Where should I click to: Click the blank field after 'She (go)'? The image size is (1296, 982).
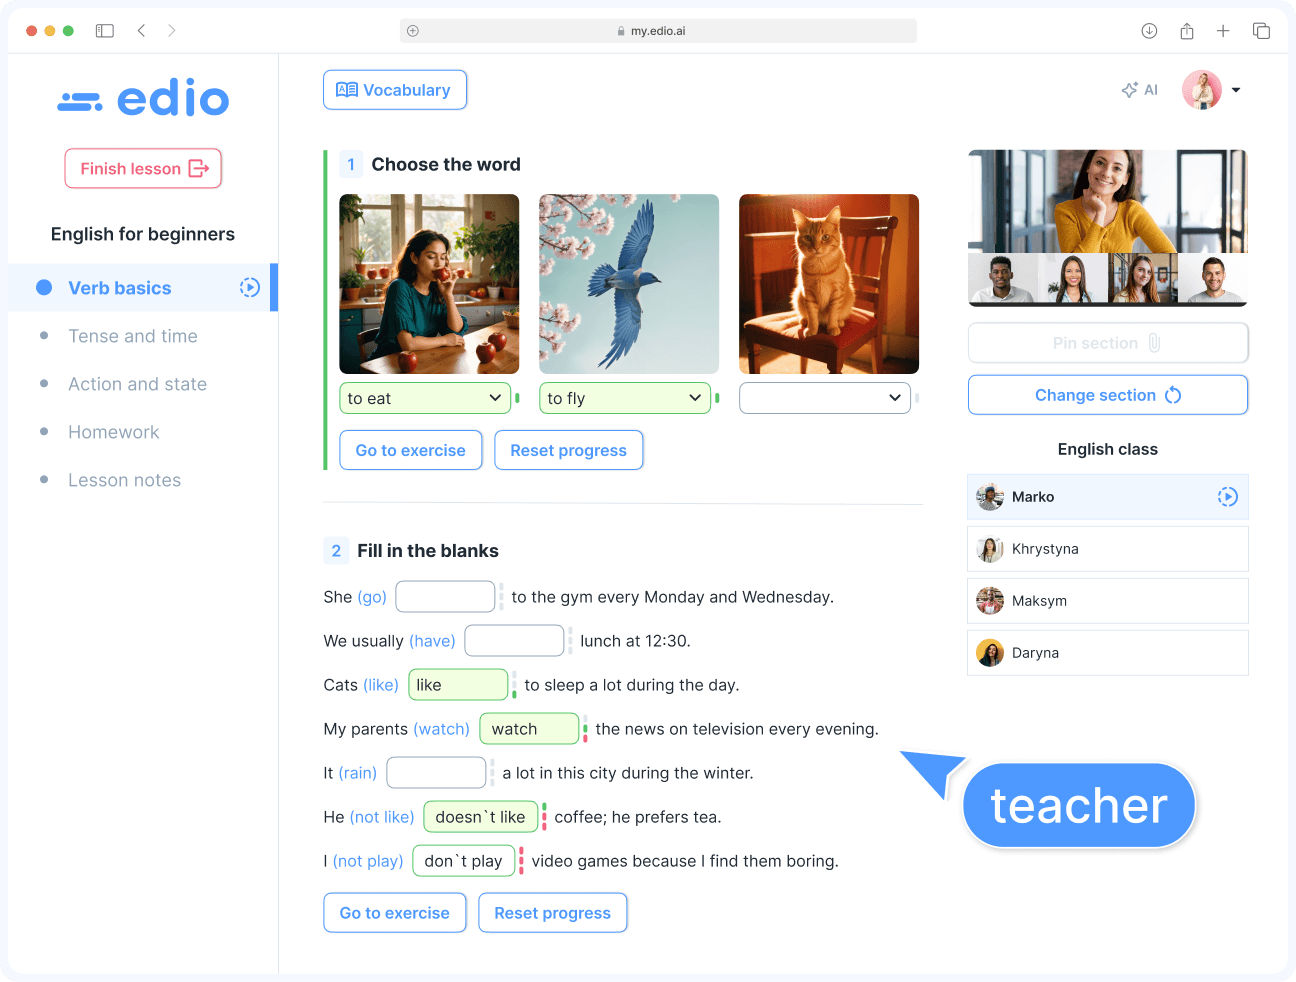coord(445,596)
